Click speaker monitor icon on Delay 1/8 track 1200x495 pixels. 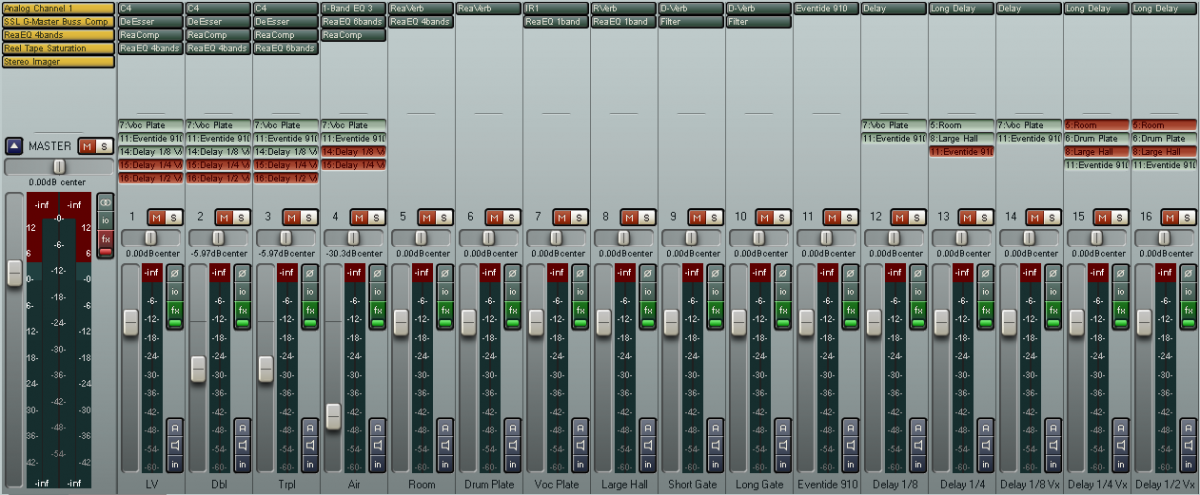click(x=918, y=445)
